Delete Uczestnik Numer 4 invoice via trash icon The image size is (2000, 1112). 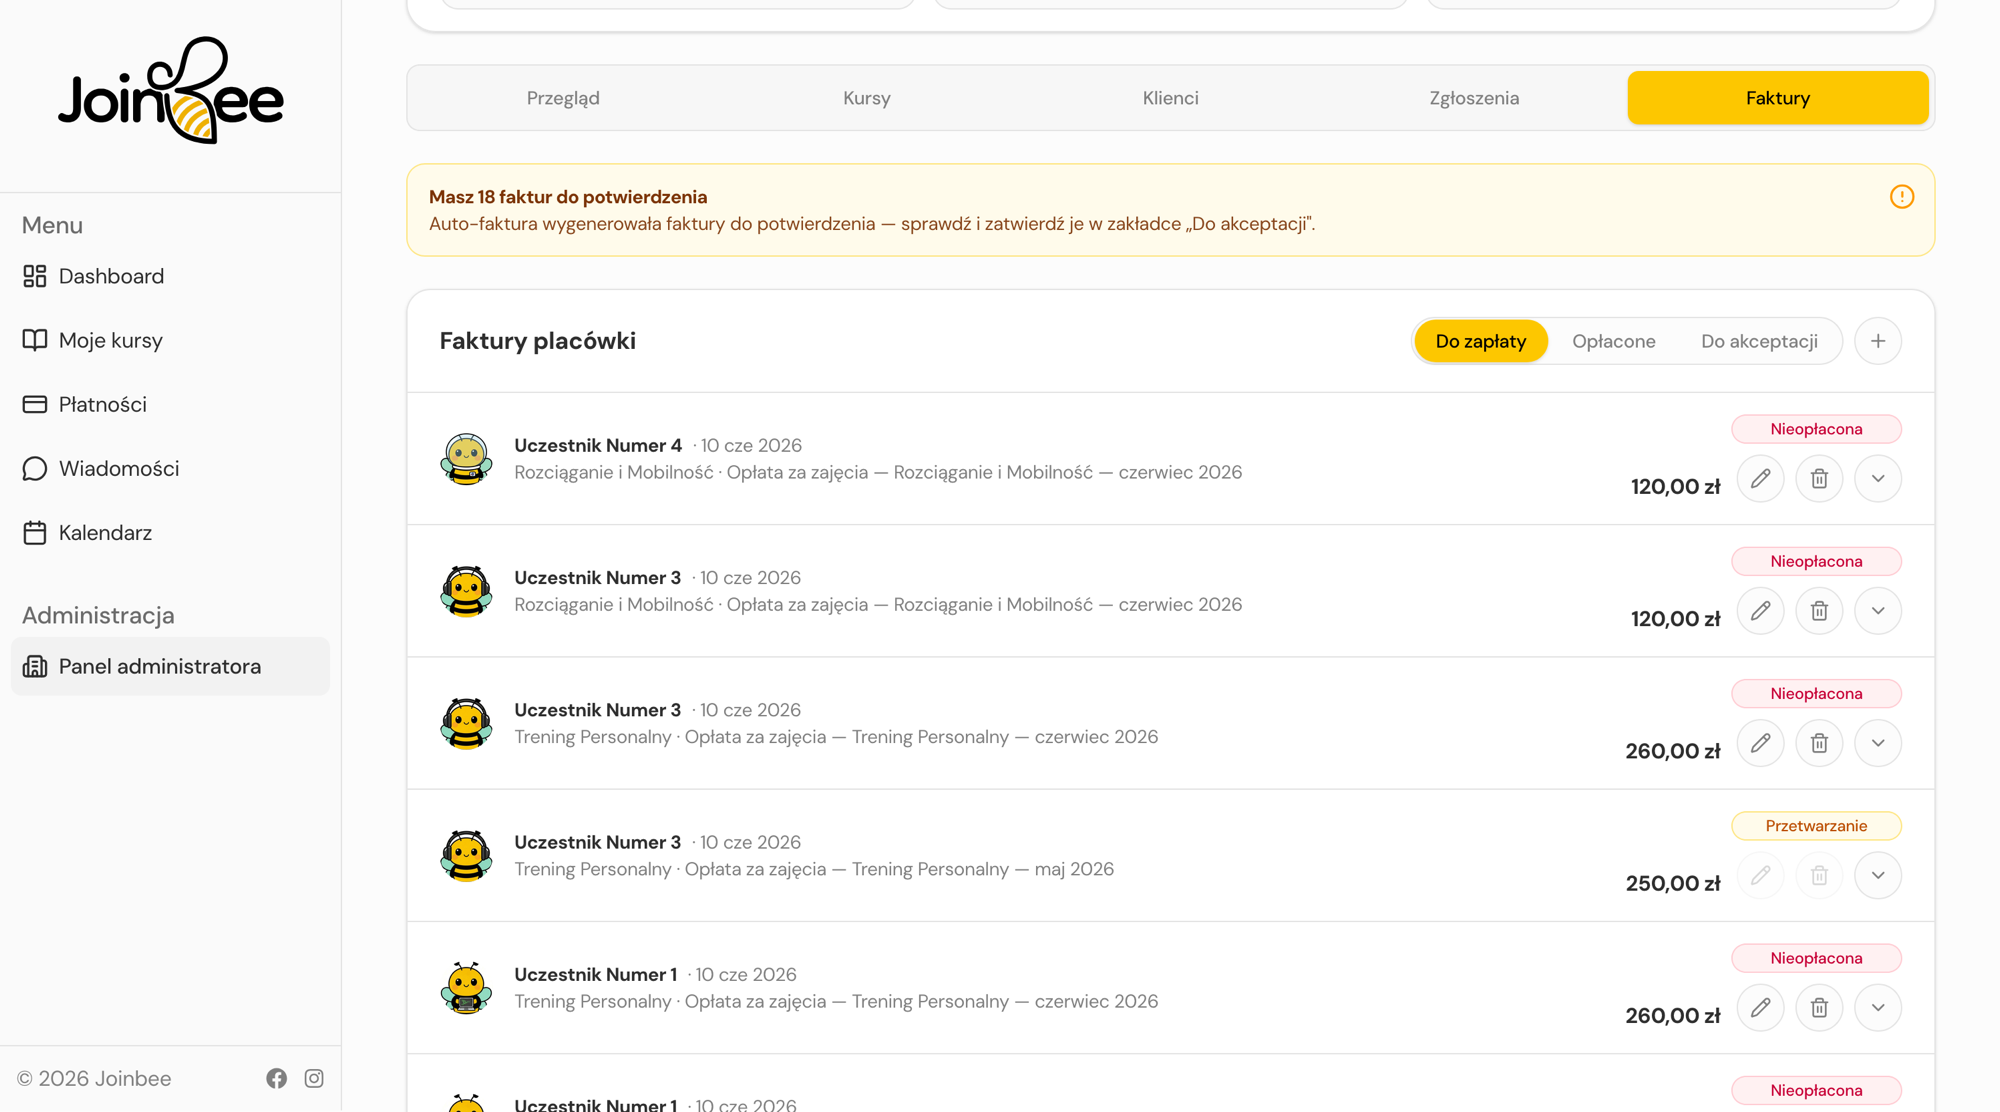pyautogui.click(x=1819, y=479)
